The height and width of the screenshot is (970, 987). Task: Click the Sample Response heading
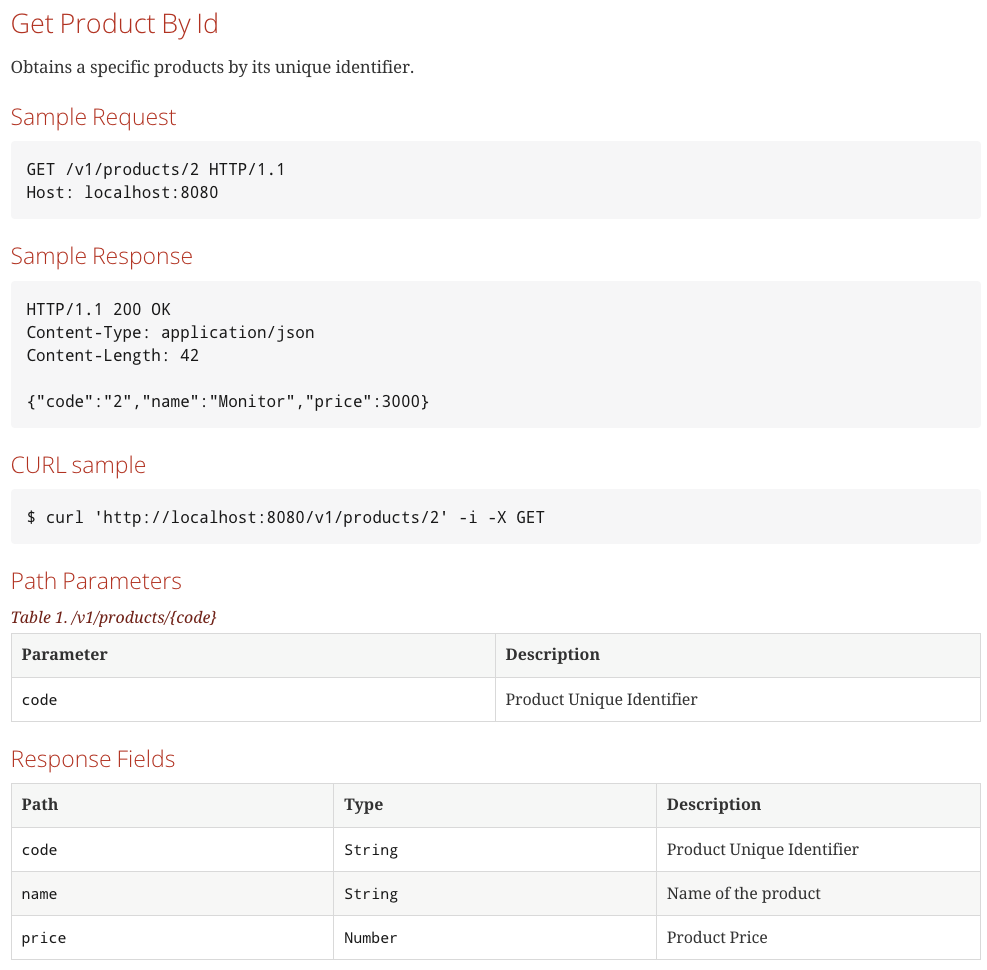click(101, 256)
